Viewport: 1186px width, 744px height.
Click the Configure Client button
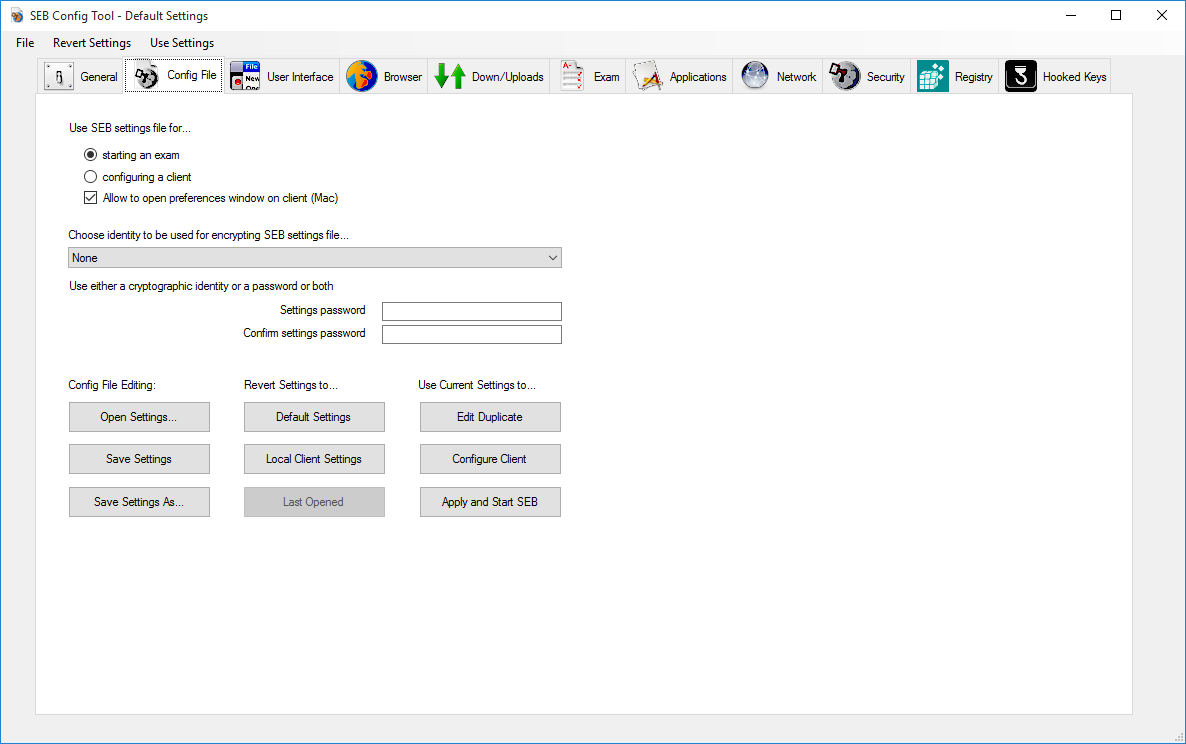click(490, 459)
